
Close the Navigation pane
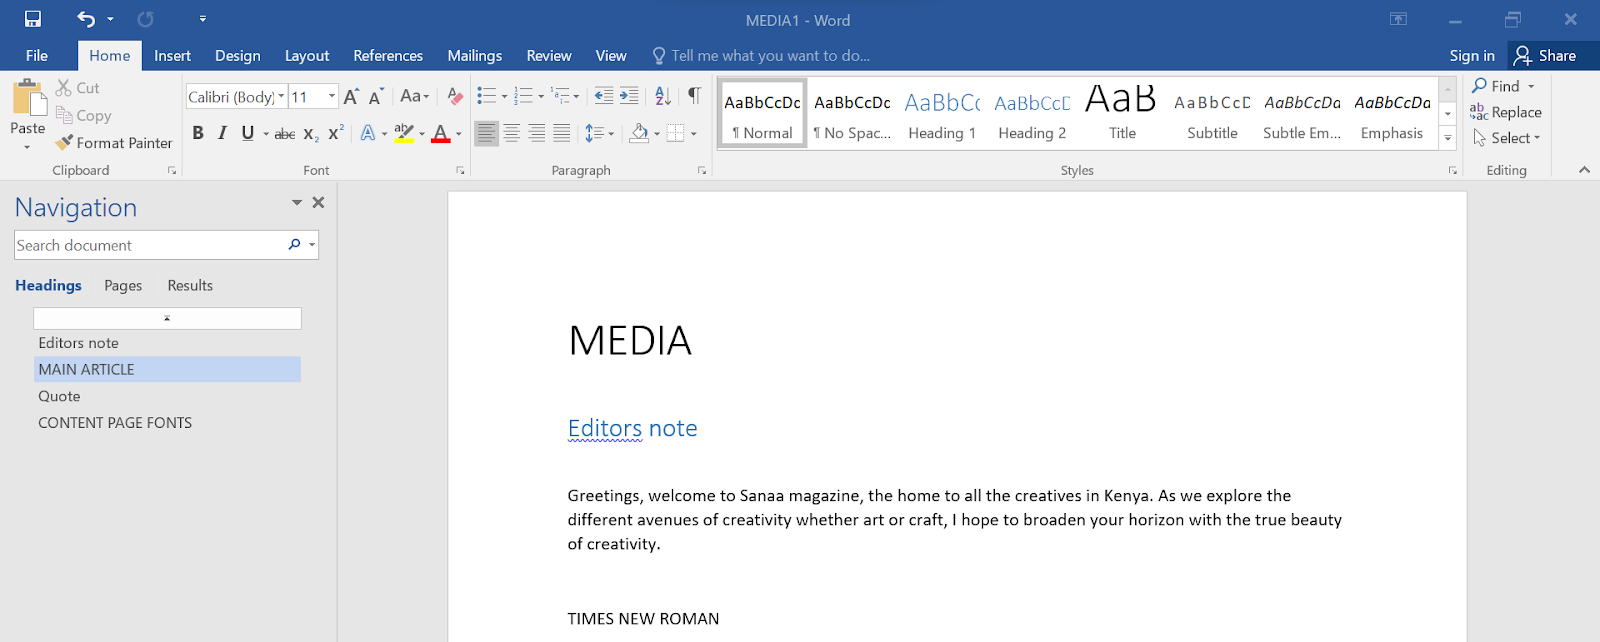[318, 202]
